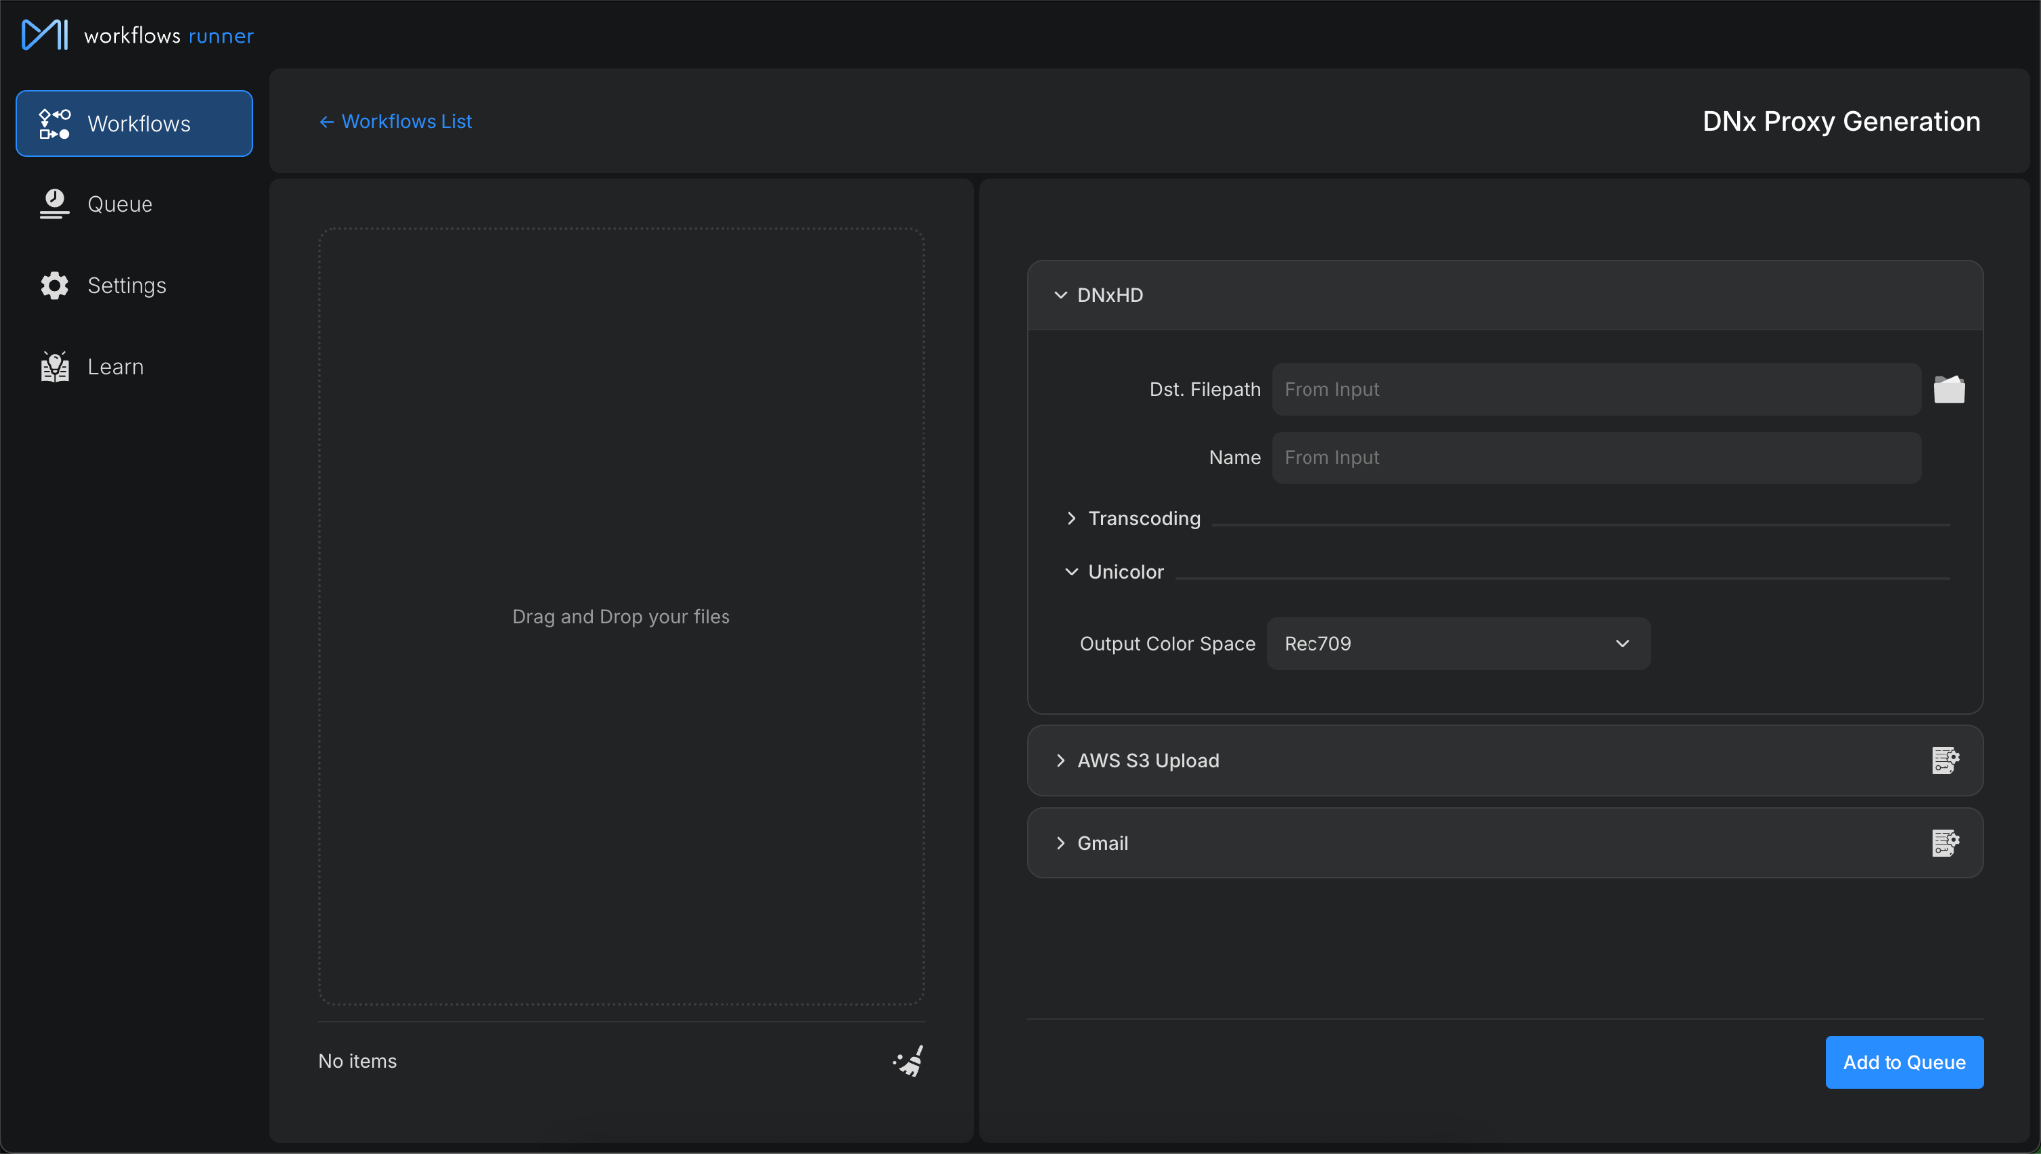Click the Drag and Drop files area
The height and width of the screenshot is (1154, 2041).
click(x=621, y=616)
